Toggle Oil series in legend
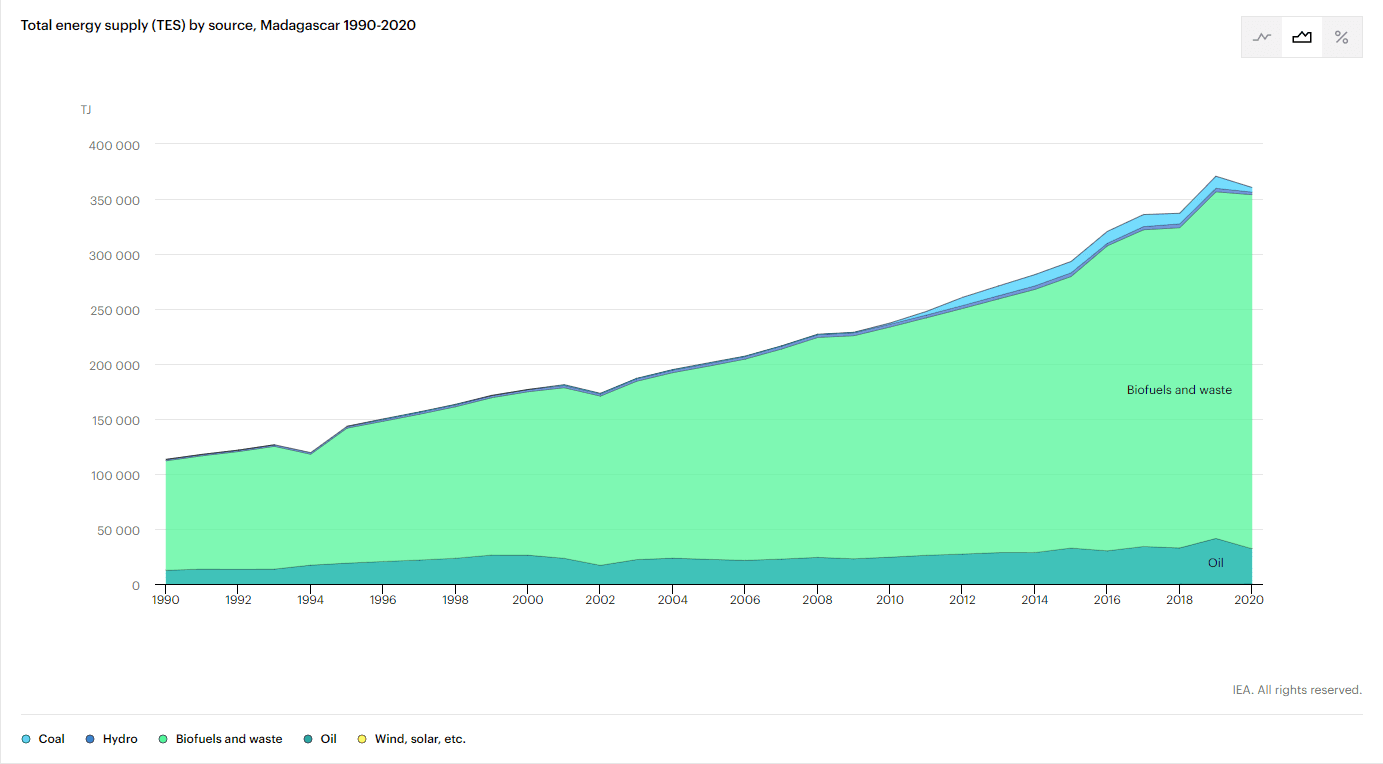Image resolution: width=1383 pixels, height=764 pixels. 320,739
